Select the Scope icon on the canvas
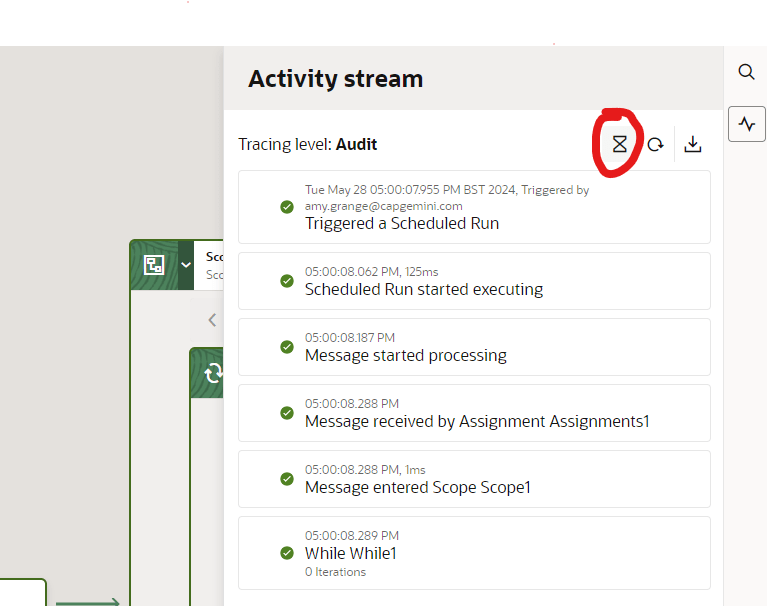Image resolution: width=767 pixels, height=606 pixels. tap(154, 265)
